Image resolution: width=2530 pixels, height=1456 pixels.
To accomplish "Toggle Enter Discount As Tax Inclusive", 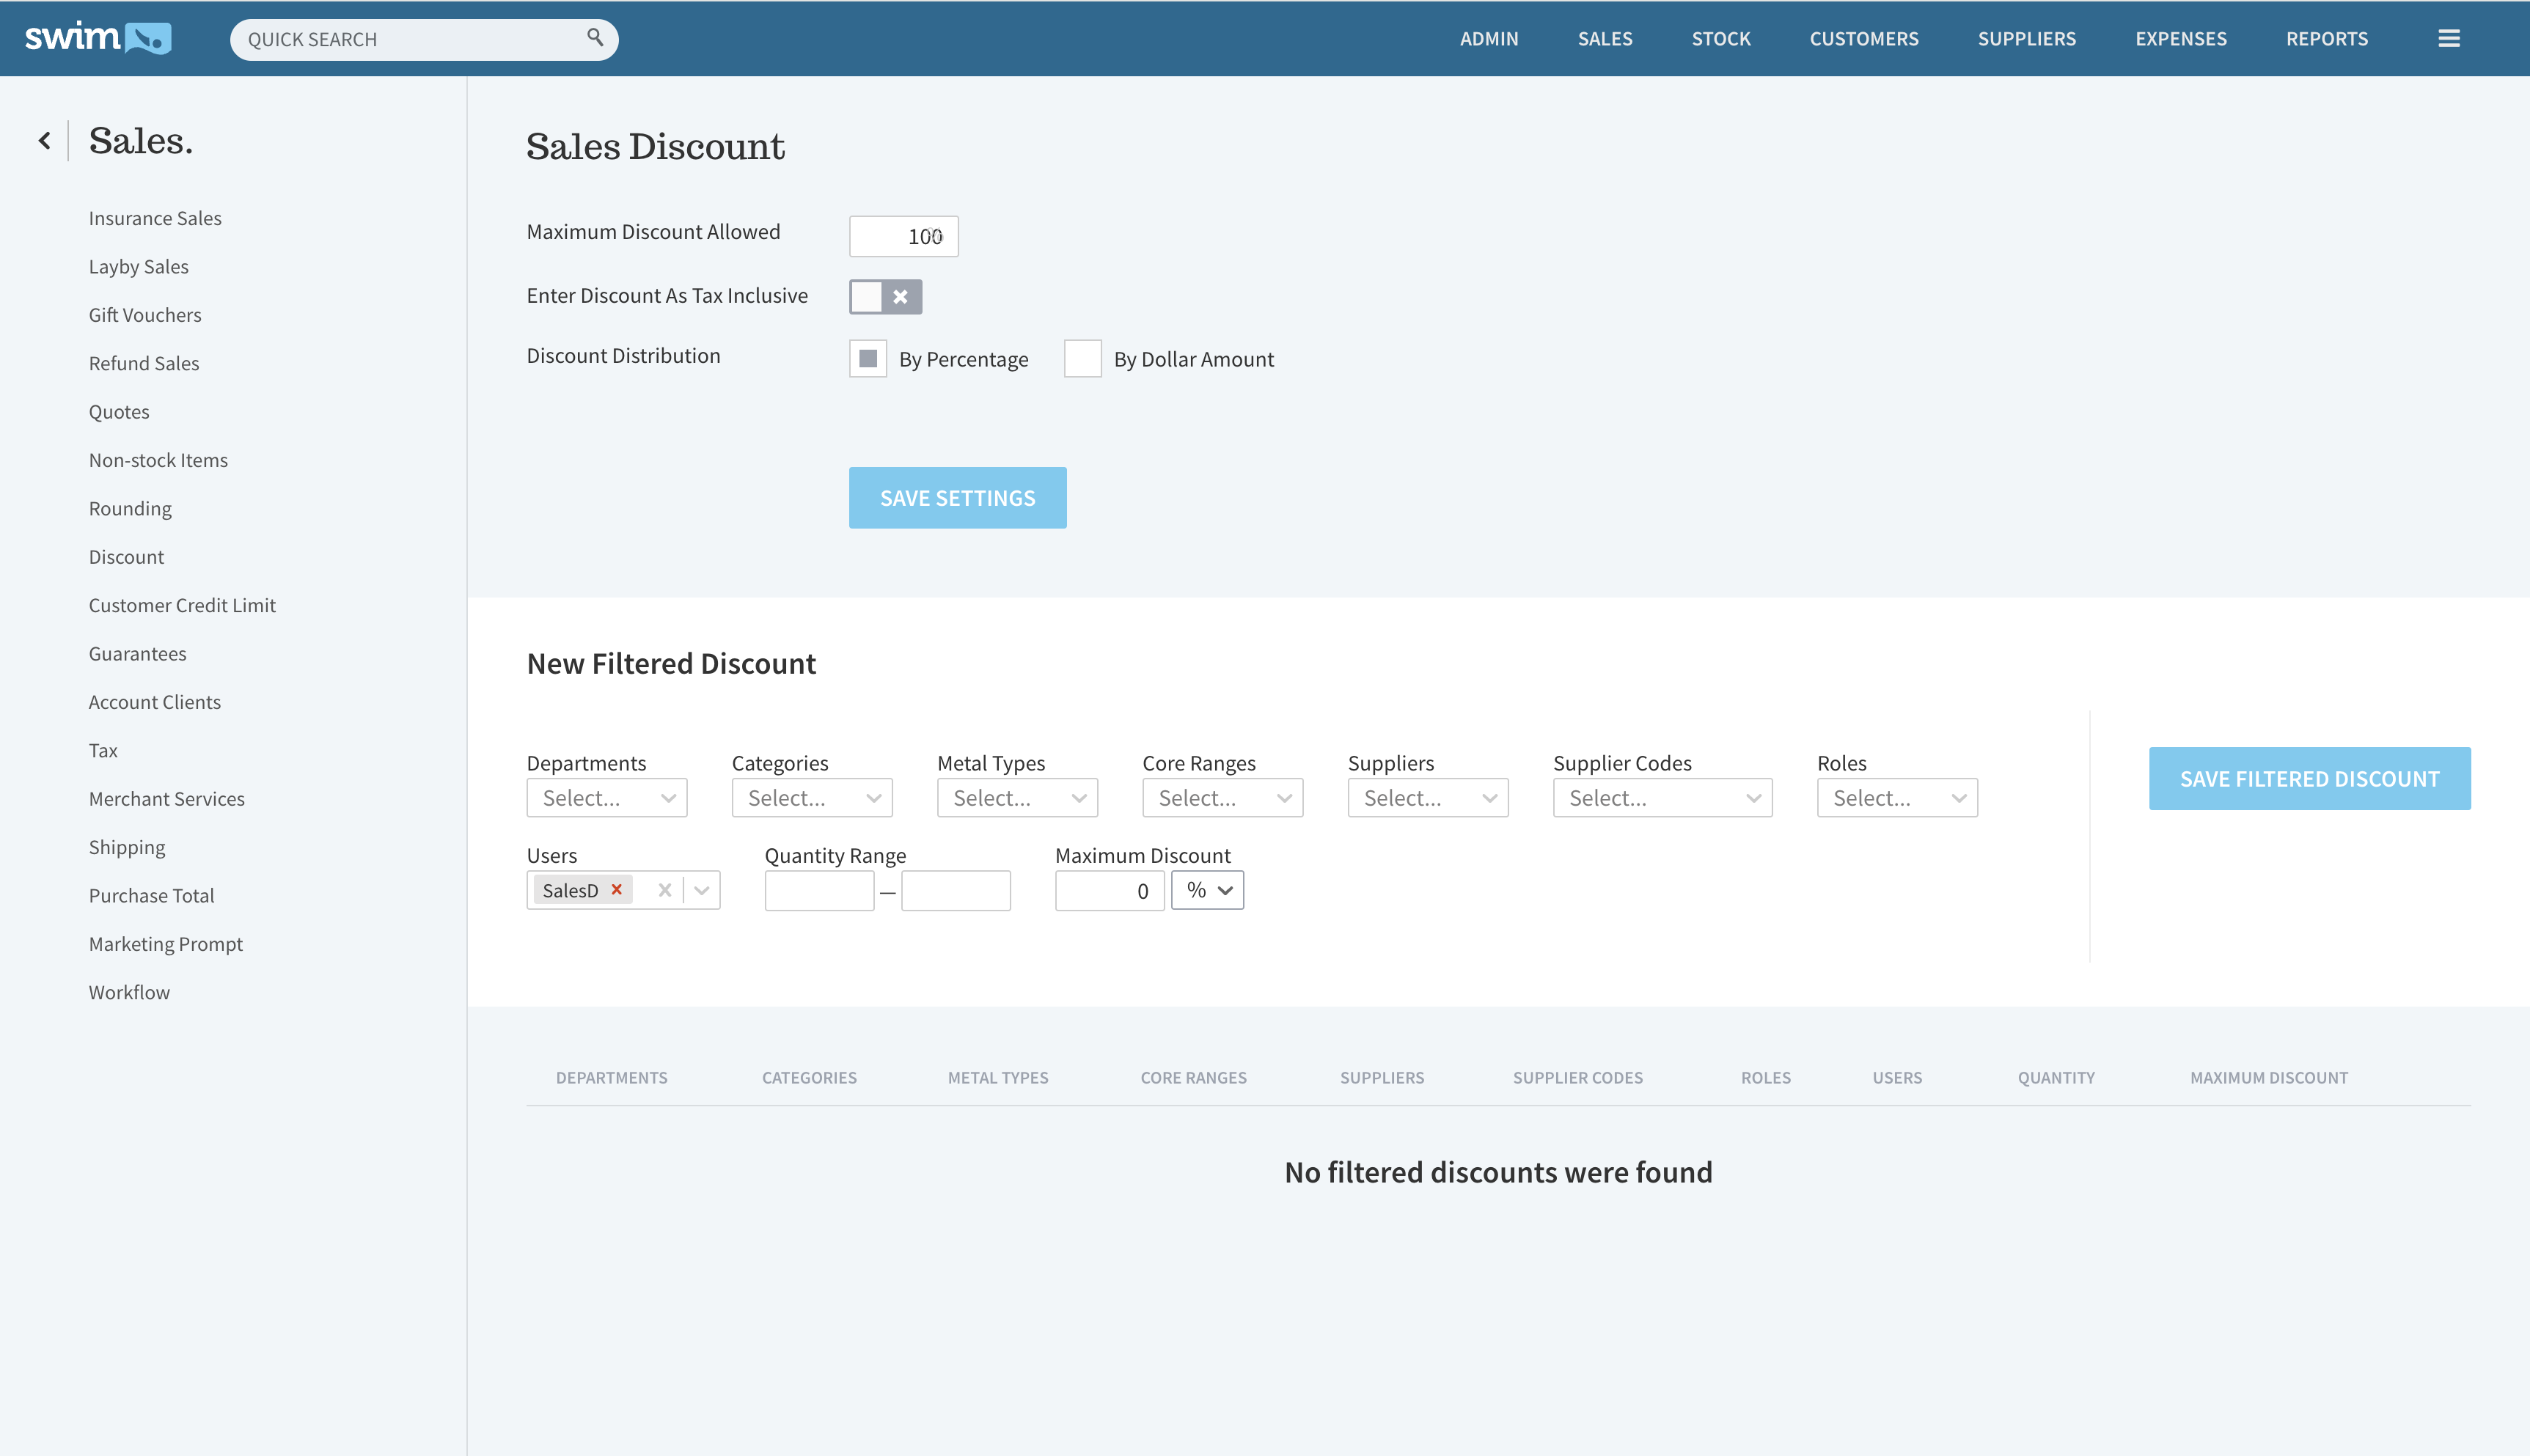I will [x=885, y=296].
